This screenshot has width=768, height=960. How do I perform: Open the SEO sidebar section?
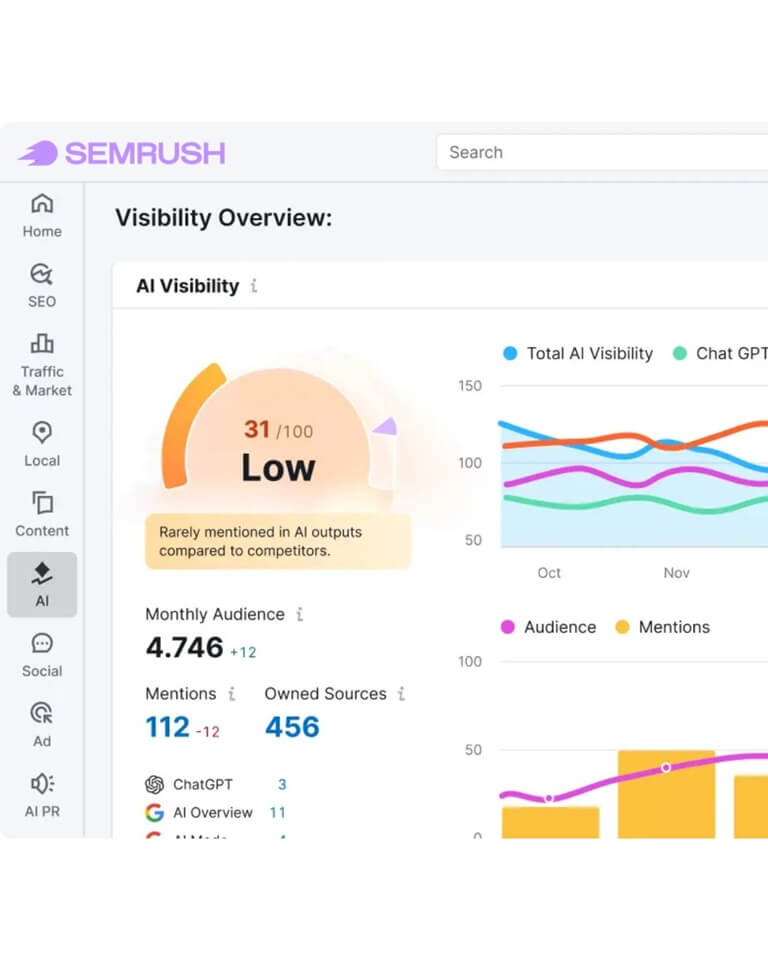42,286
